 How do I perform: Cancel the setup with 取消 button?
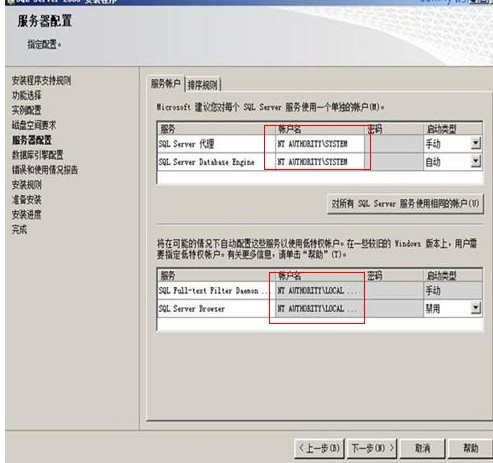[422, 448]
